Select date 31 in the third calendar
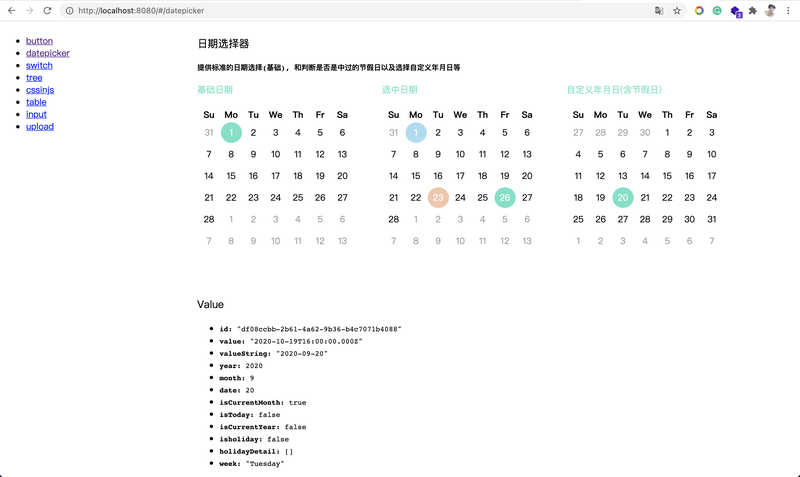The image size is (800, 477). click(x=712, y=219)
